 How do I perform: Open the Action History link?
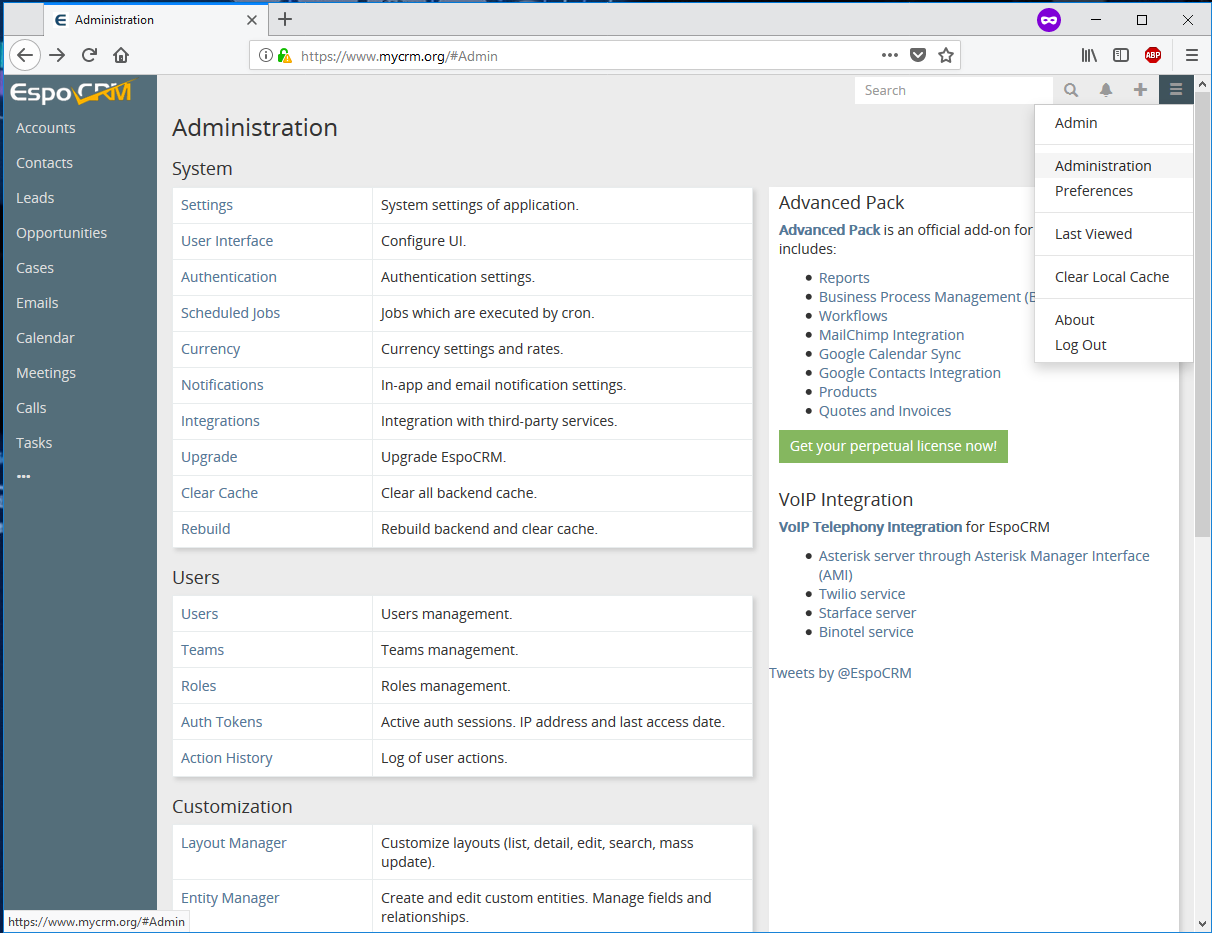[227, 758]
